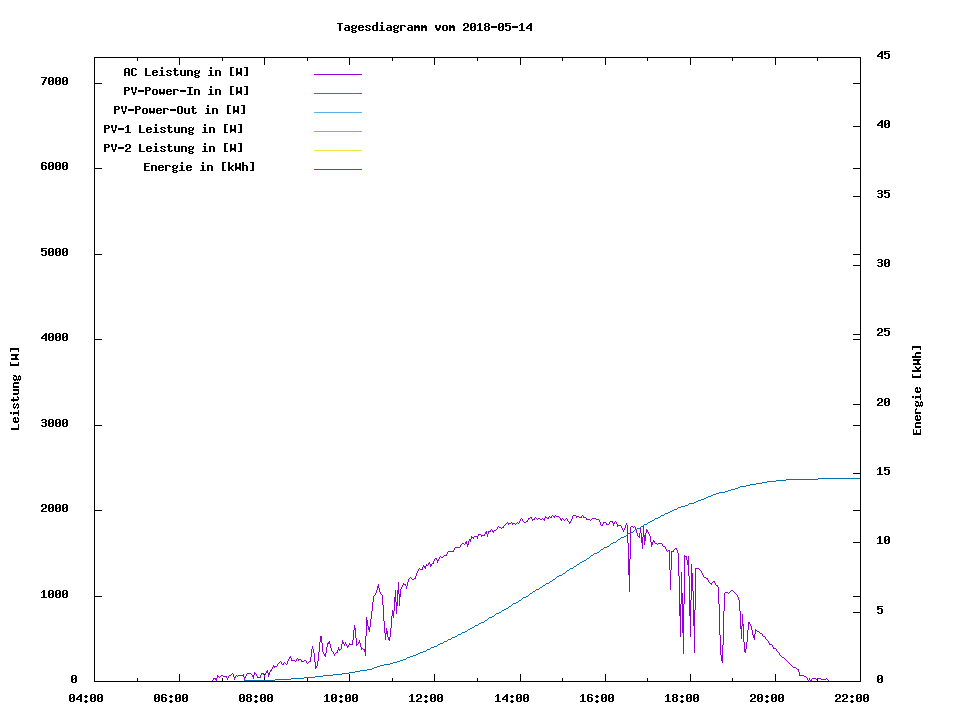The height and width of the screenshot is (720, 960).
Task: Click the 2000 value on the power axis
Action: (x=53, y=509)
